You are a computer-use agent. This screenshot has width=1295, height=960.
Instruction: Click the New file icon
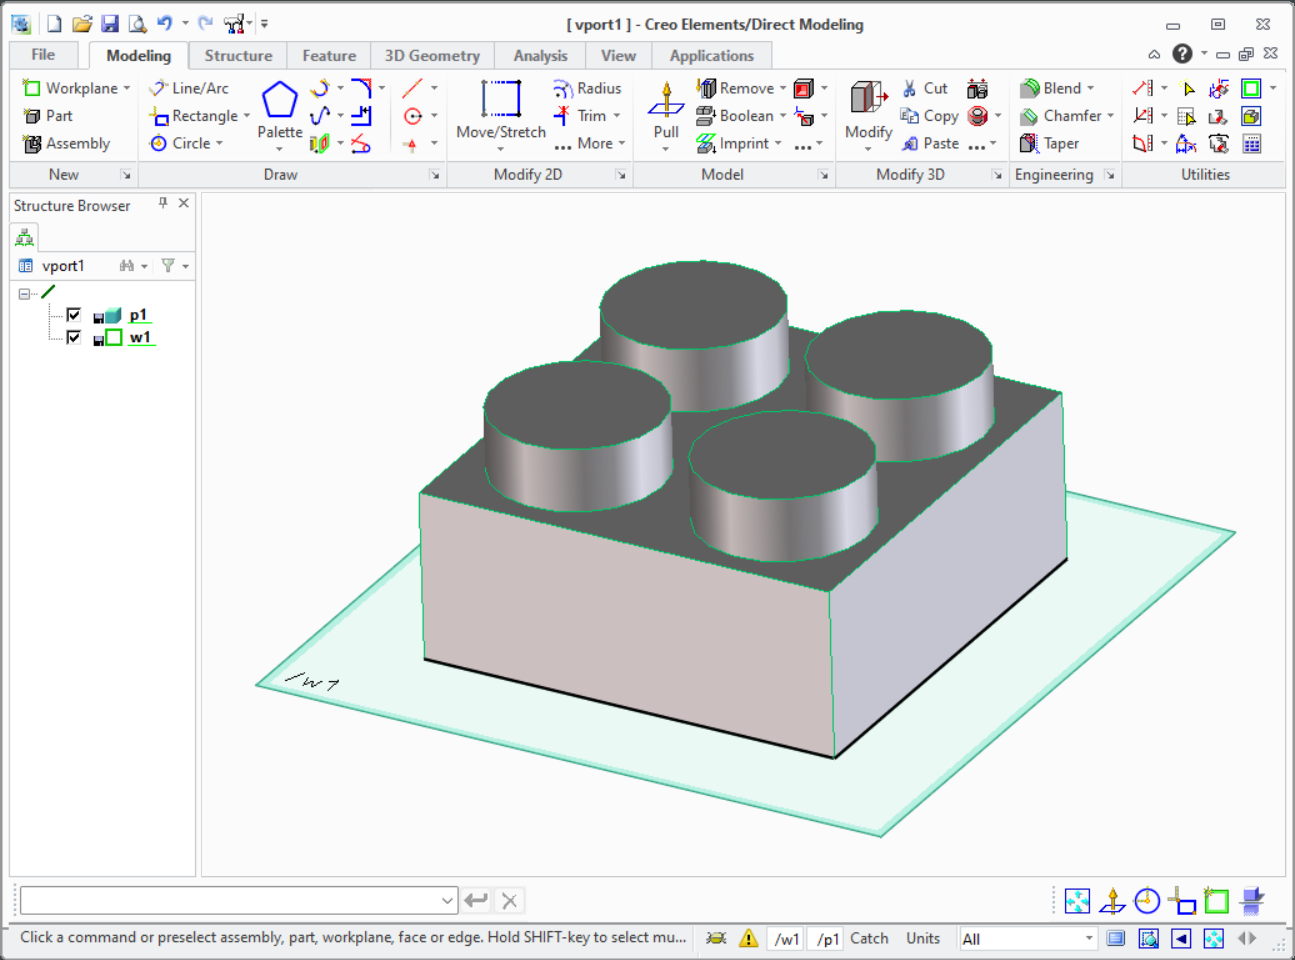(x=55, y=23)
